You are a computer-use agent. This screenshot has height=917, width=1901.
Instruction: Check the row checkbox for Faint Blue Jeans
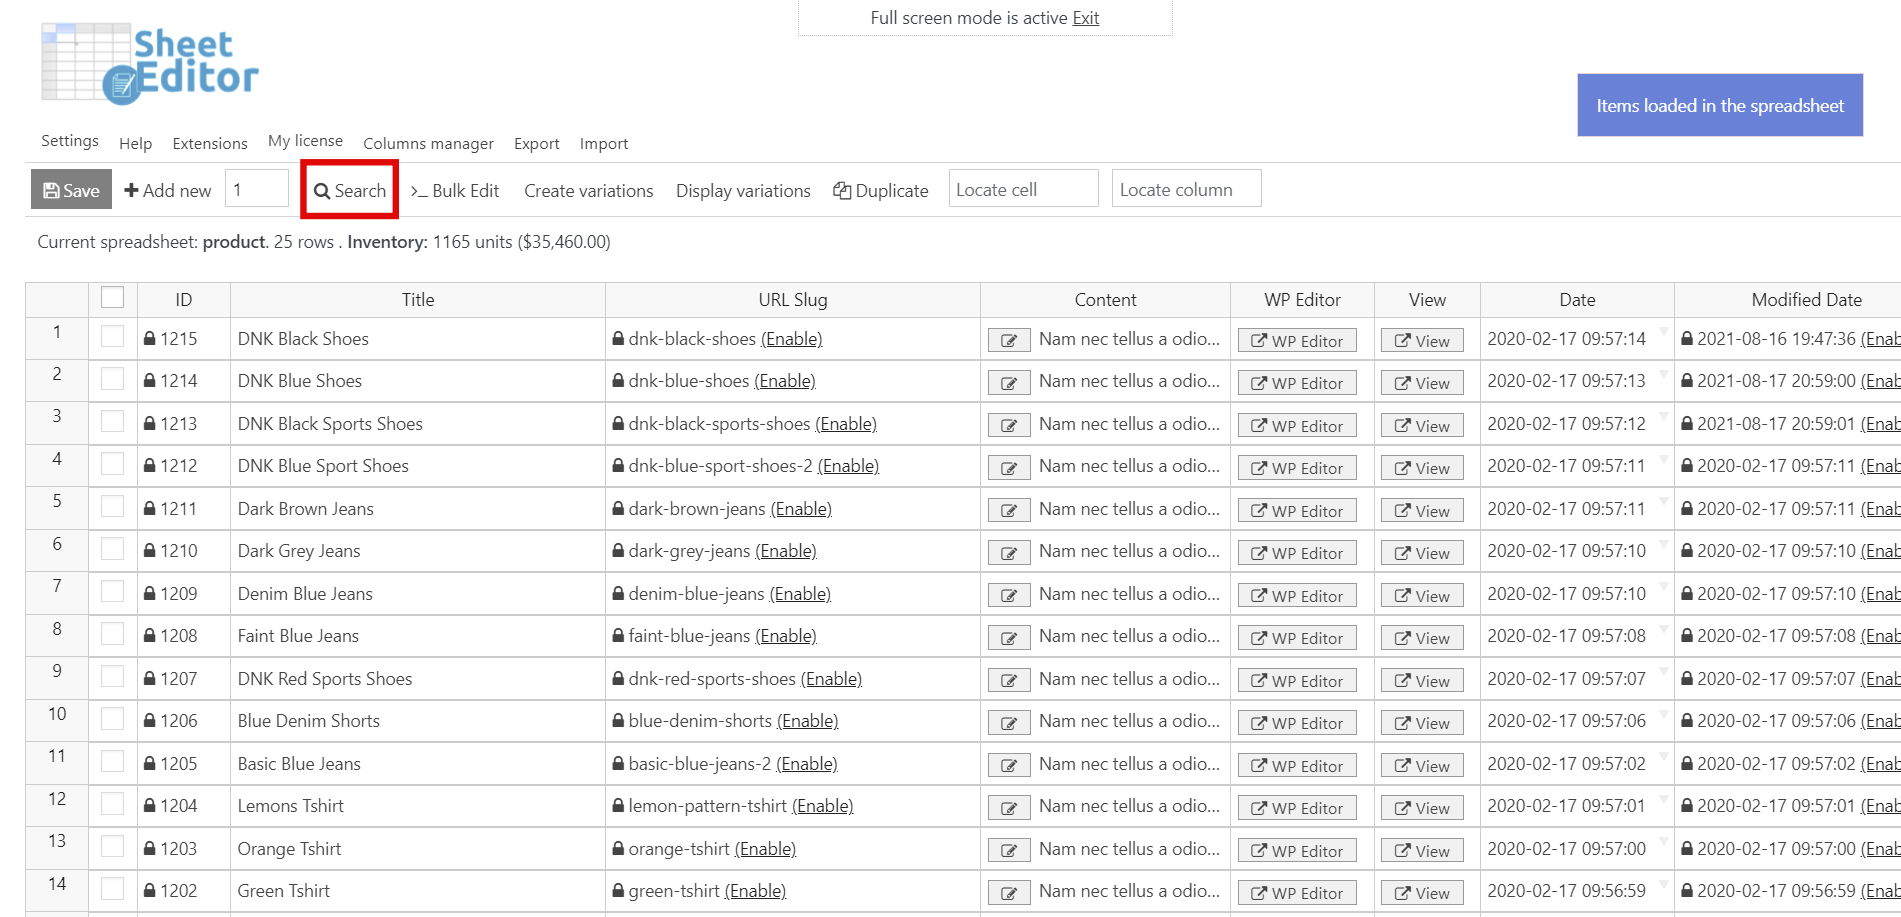[x=112, y=636]
